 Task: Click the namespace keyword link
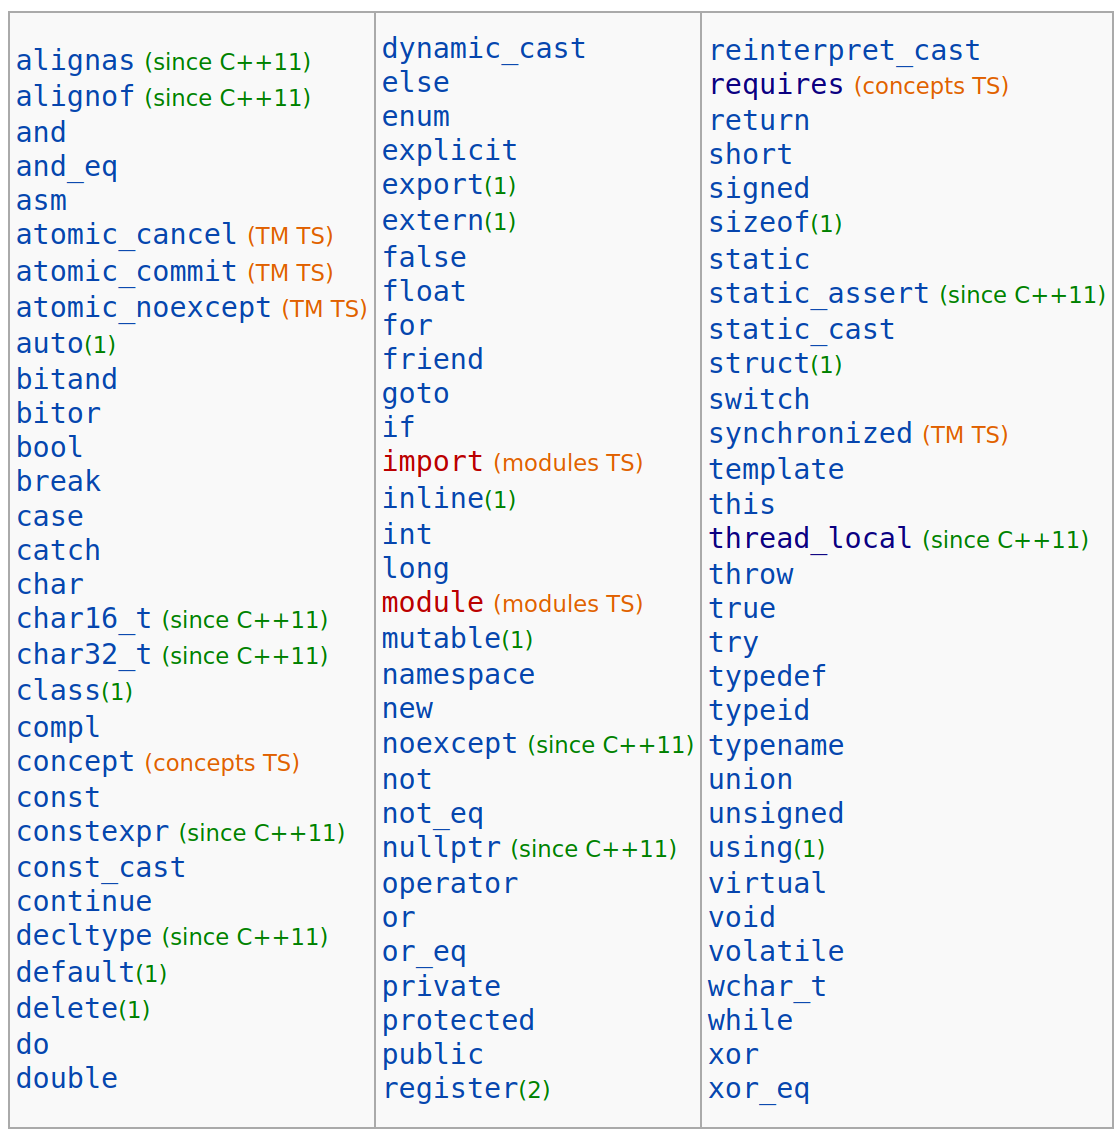coord(458,675)
